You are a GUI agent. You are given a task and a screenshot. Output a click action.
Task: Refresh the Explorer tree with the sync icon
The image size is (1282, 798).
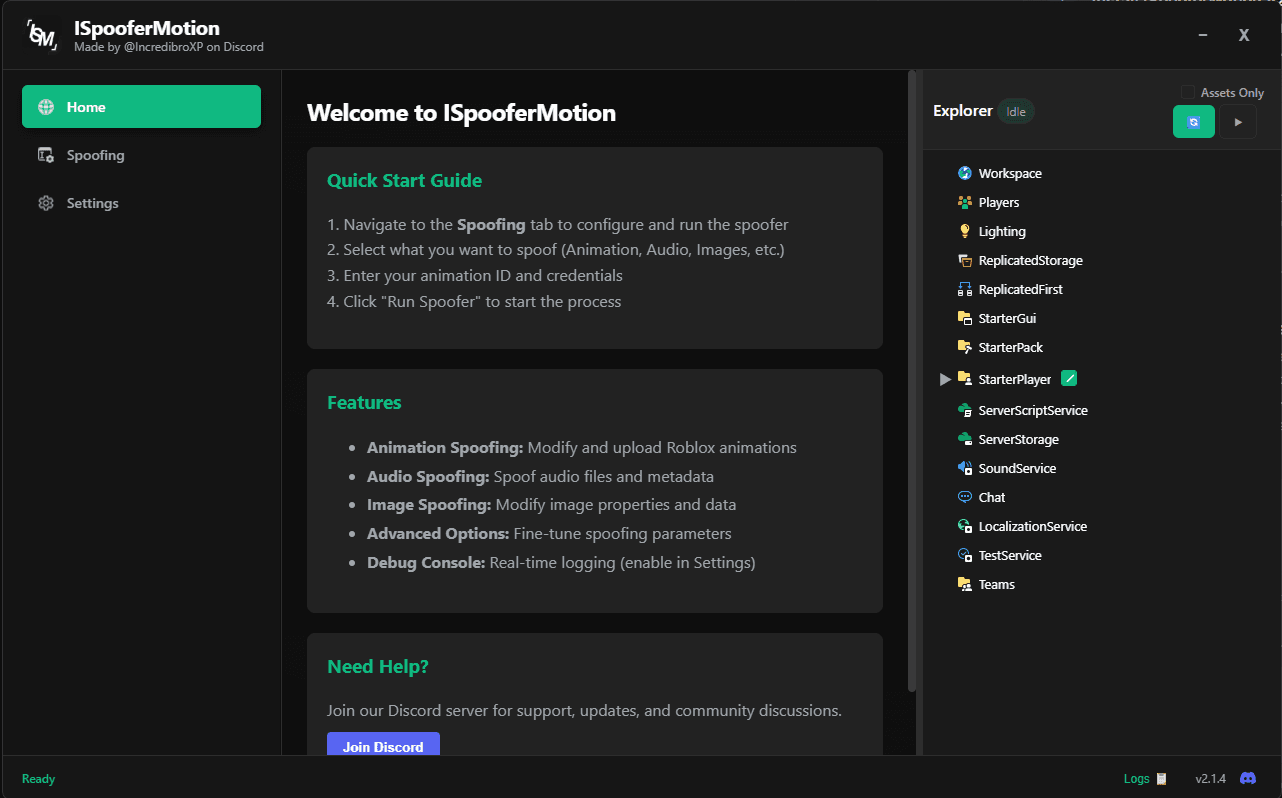coord(1193,120)
